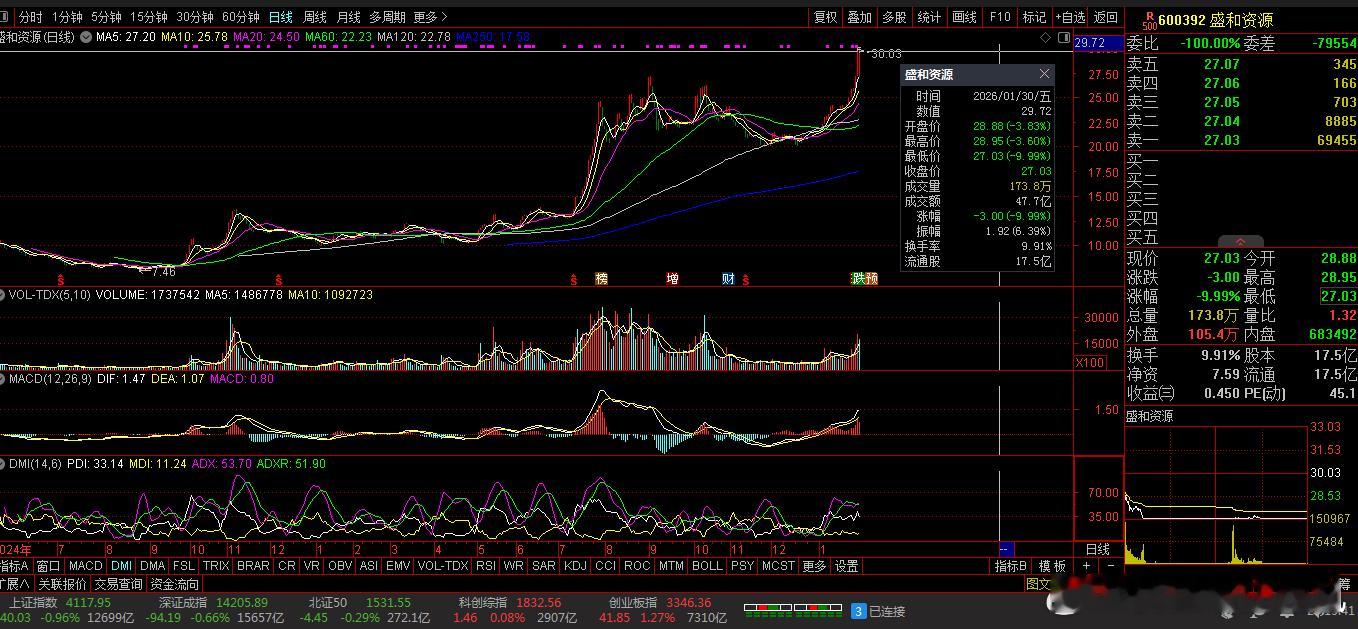Open the MA settings round dropdown icon

click(x=86, y=37)
